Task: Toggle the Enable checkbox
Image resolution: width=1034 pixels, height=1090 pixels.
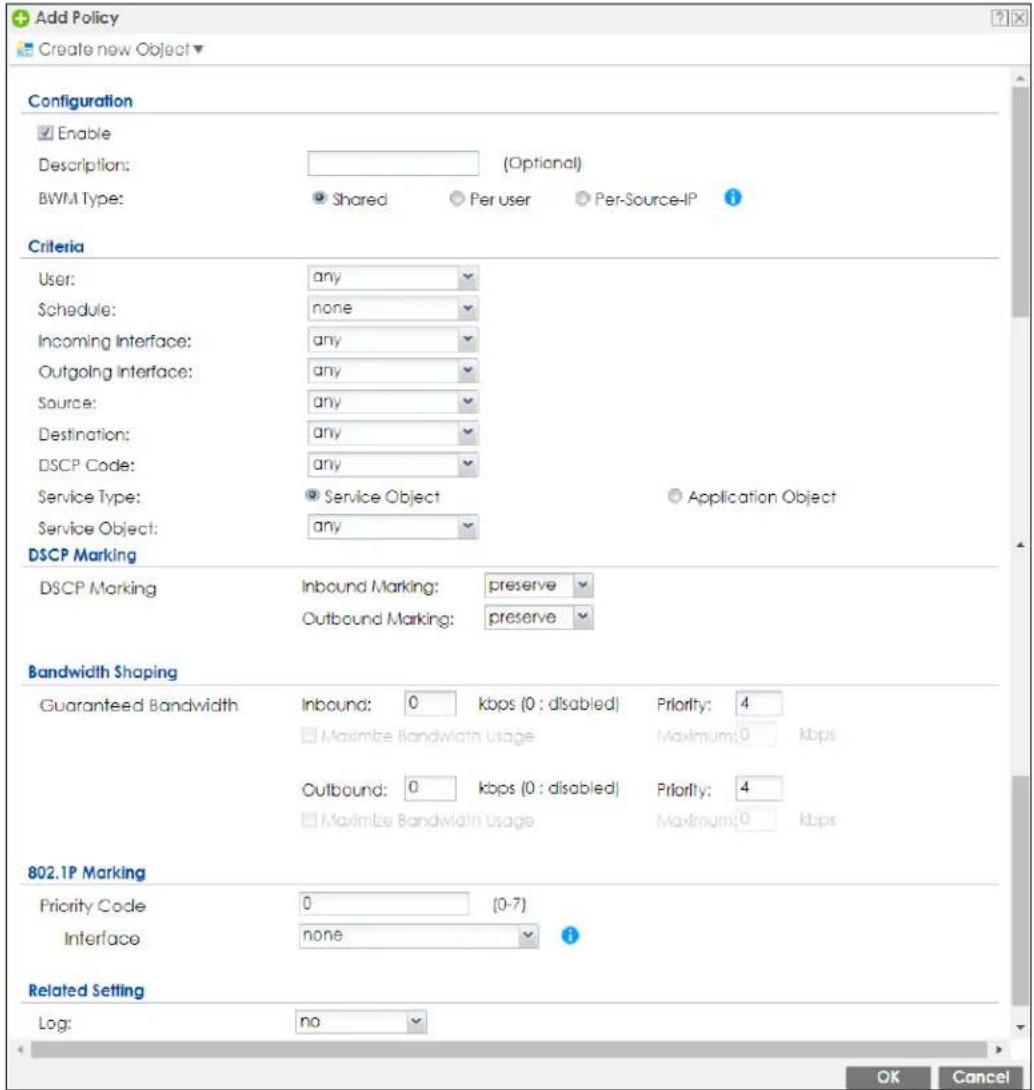Action: click(x=46, y=133)
